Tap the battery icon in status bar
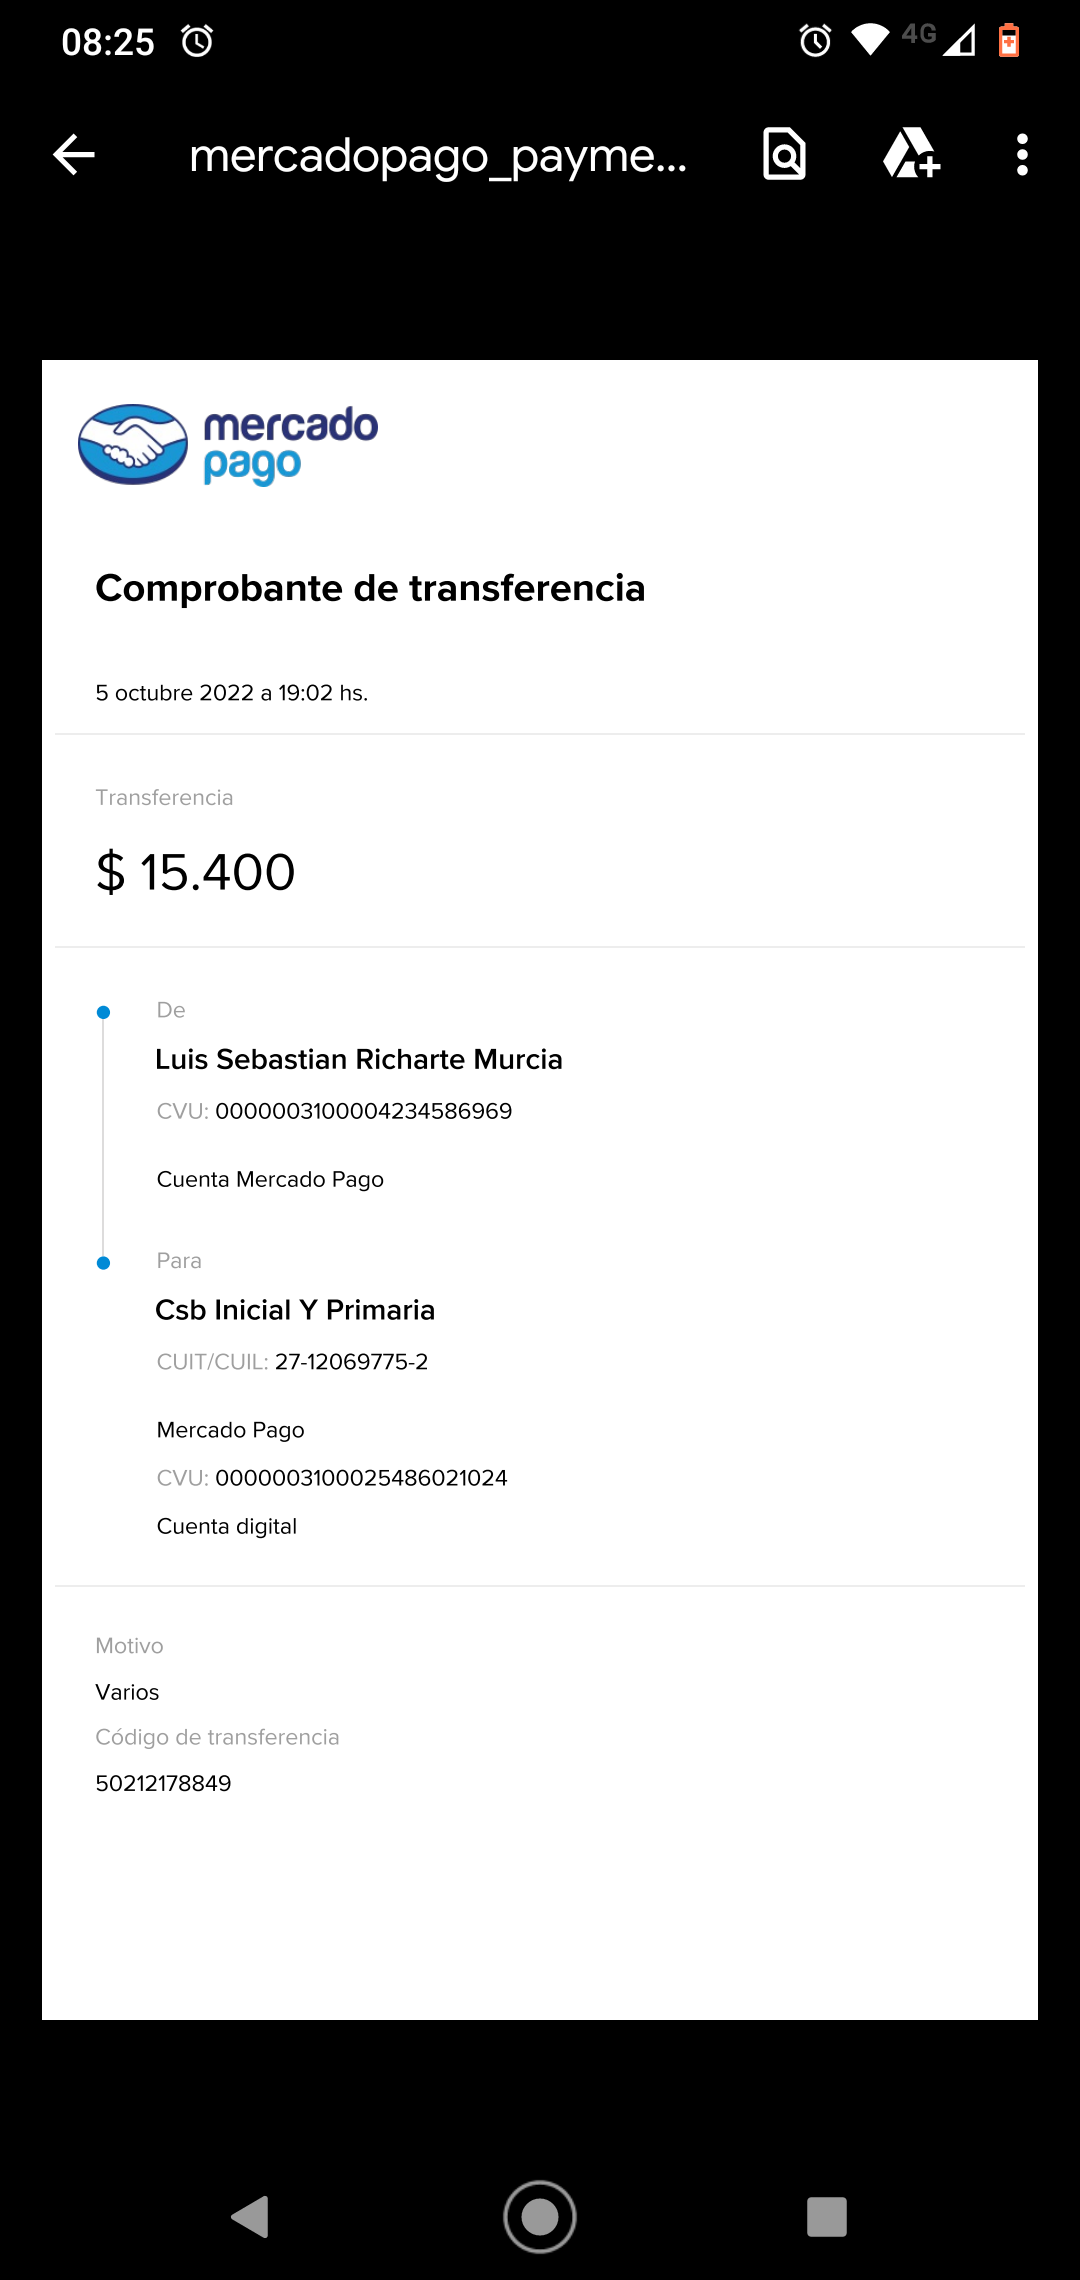The height and width of the screenshot is (2280, 1080). [x=1009, y=41]
